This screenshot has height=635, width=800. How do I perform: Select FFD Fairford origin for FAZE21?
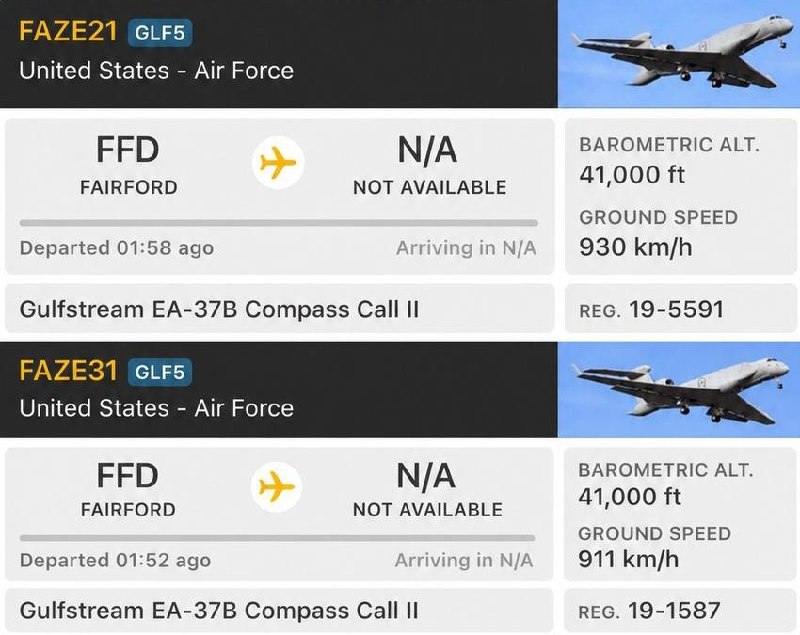coord(128,165)
